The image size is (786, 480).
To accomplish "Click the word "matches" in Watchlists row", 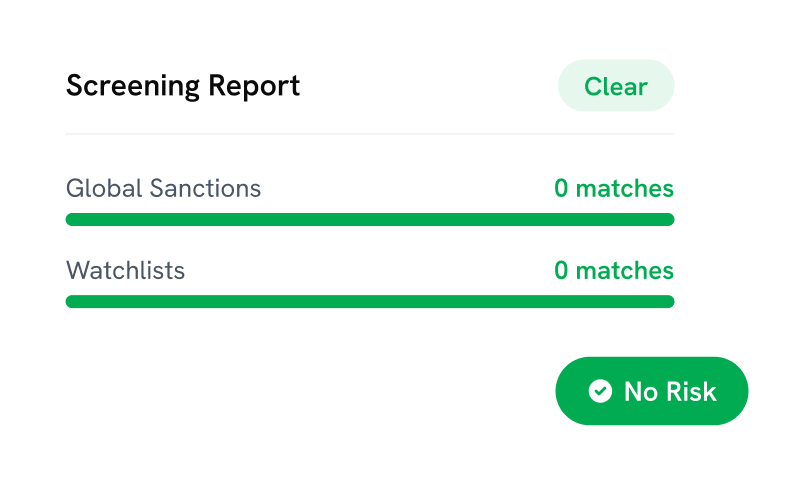I will click(625, 270).
